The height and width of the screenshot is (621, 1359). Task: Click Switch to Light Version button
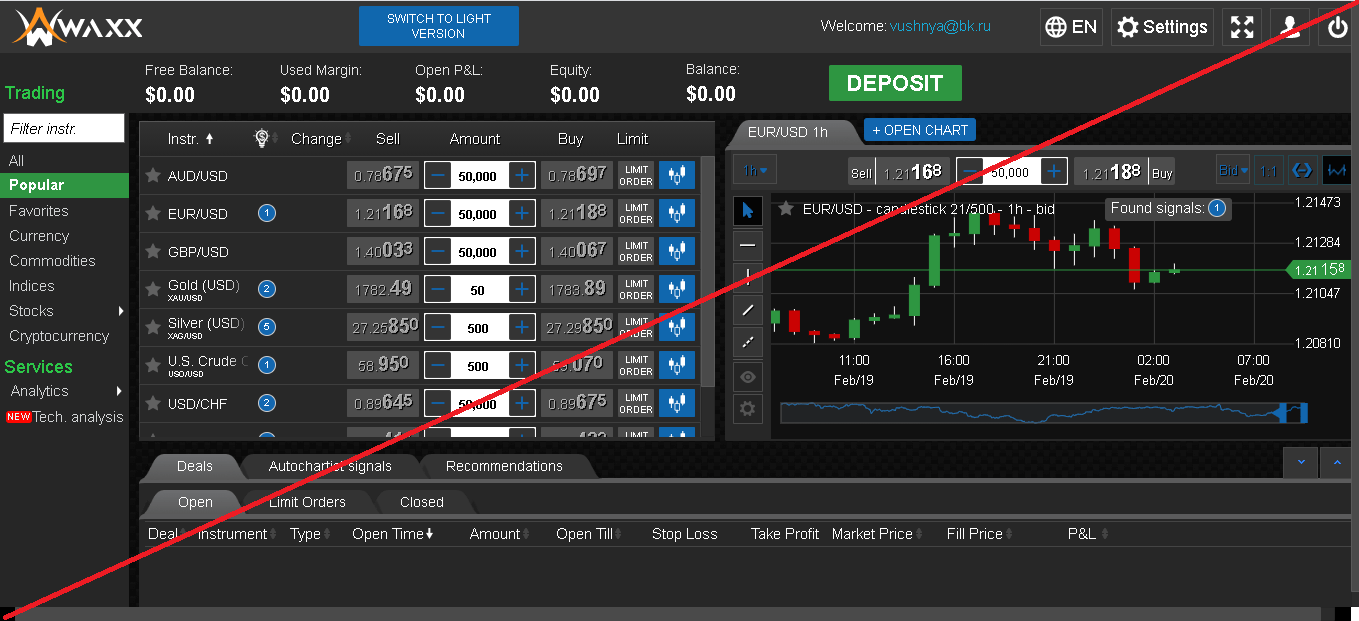click(x=439, y=26)
